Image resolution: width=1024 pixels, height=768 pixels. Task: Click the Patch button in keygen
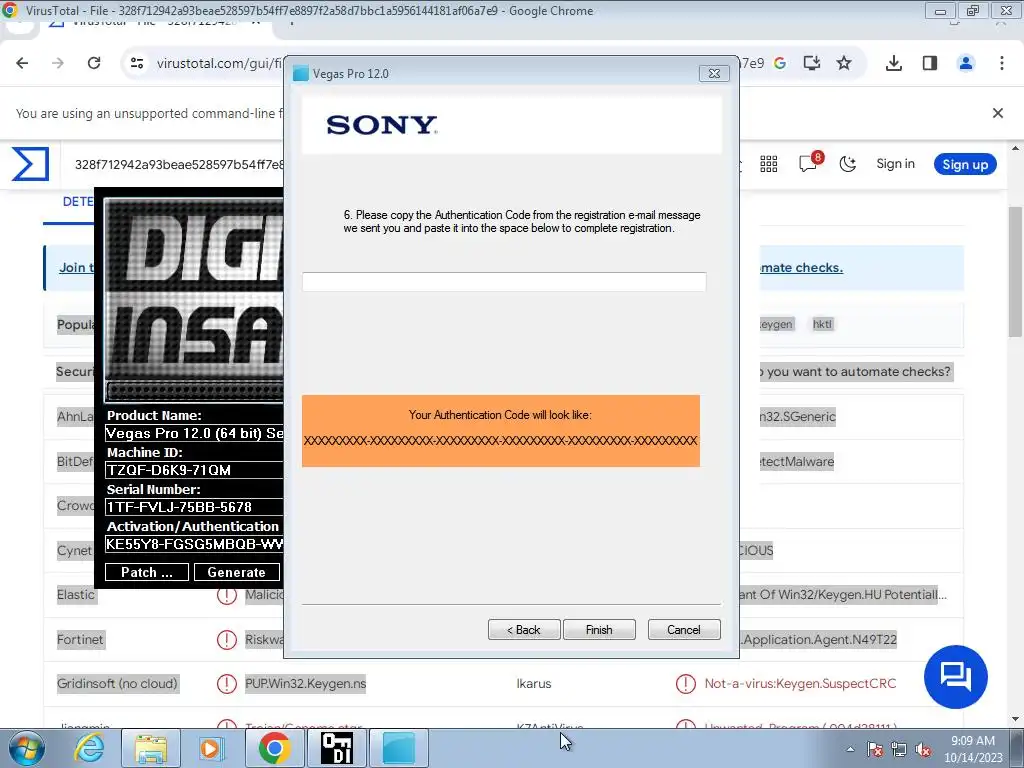point(146,572)
